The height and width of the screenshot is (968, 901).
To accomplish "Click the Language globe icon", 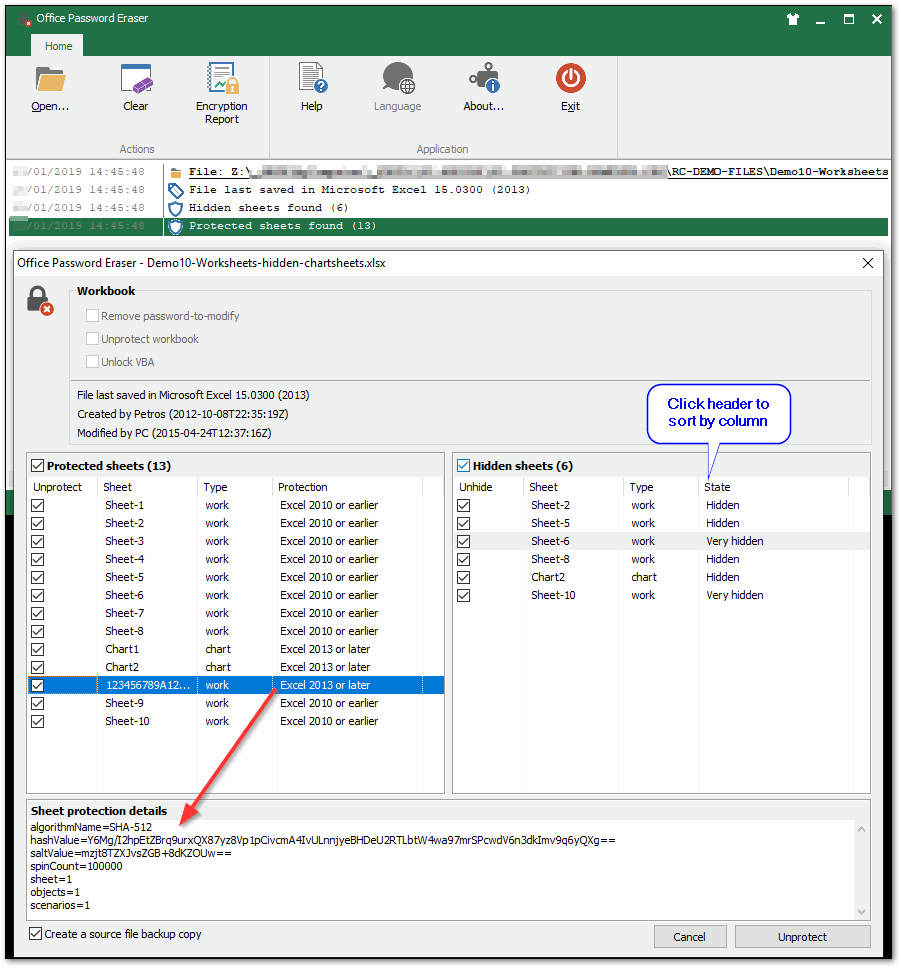I will coord(398,78).
